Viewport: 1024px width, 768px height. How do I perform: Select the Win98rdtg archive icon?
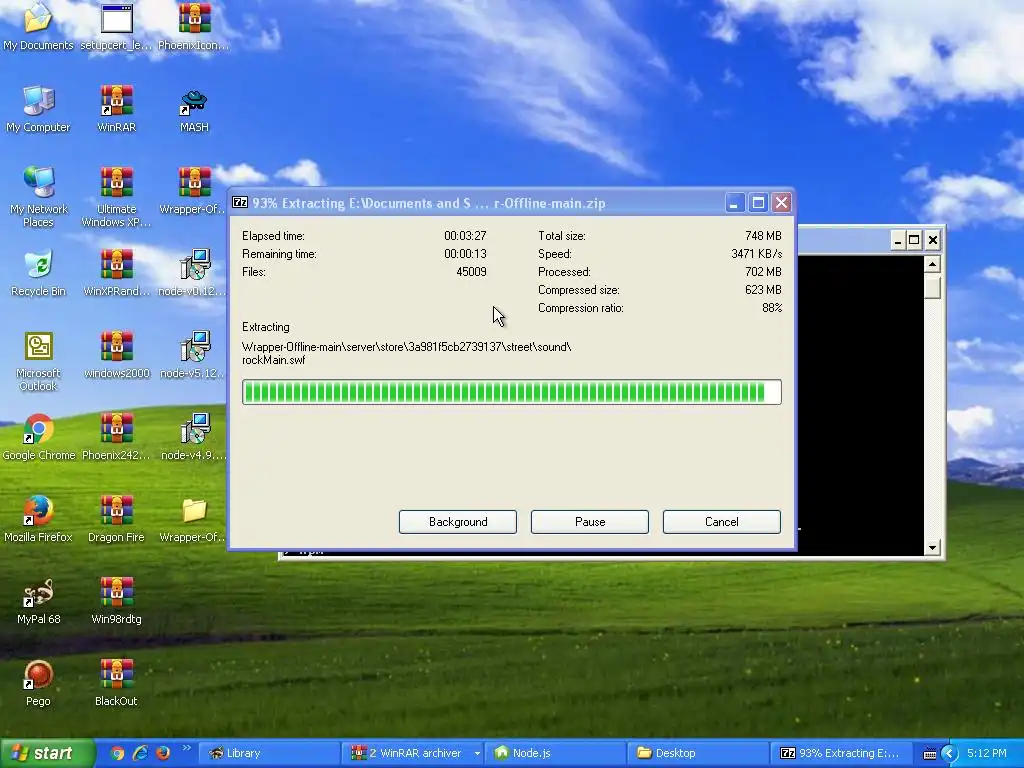click(x=116, y=601)
